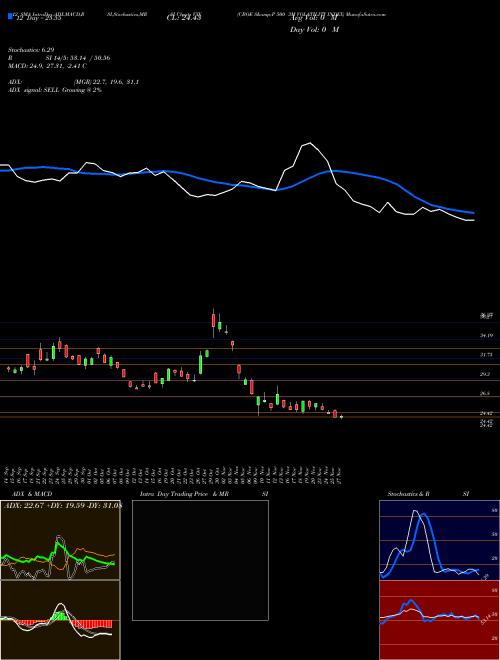The image size is (500, 660).
Task: Click the 'ADX: 22.67 +DY: 19.59 -DY: 31.08' header
Action: point(62,506)
